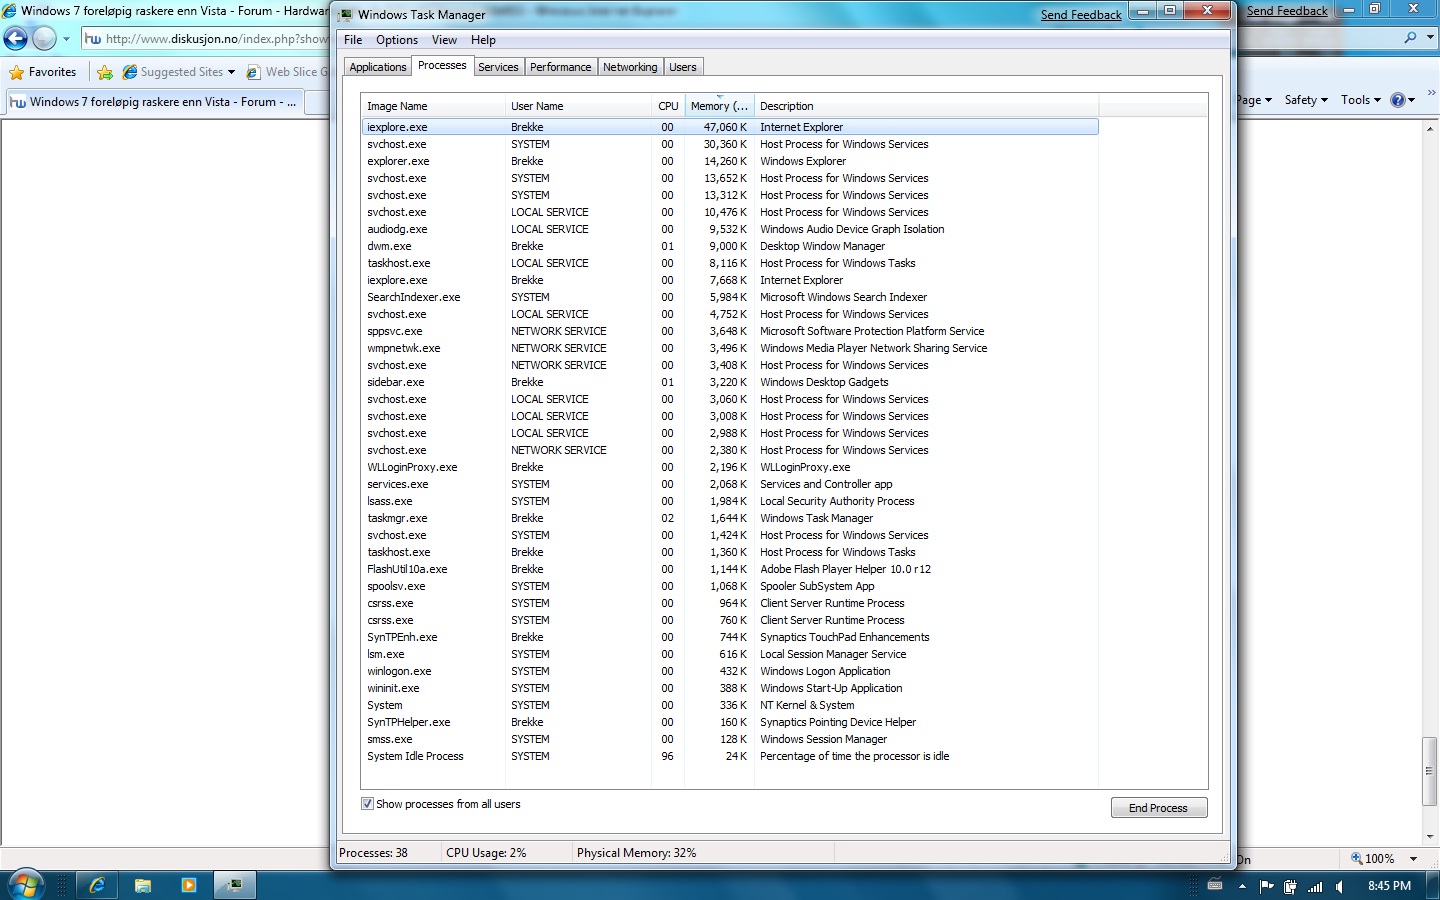Screen dimensions: 1440x900
Task: Click the volume speaker tray icon
Action: coord(1340,886)
